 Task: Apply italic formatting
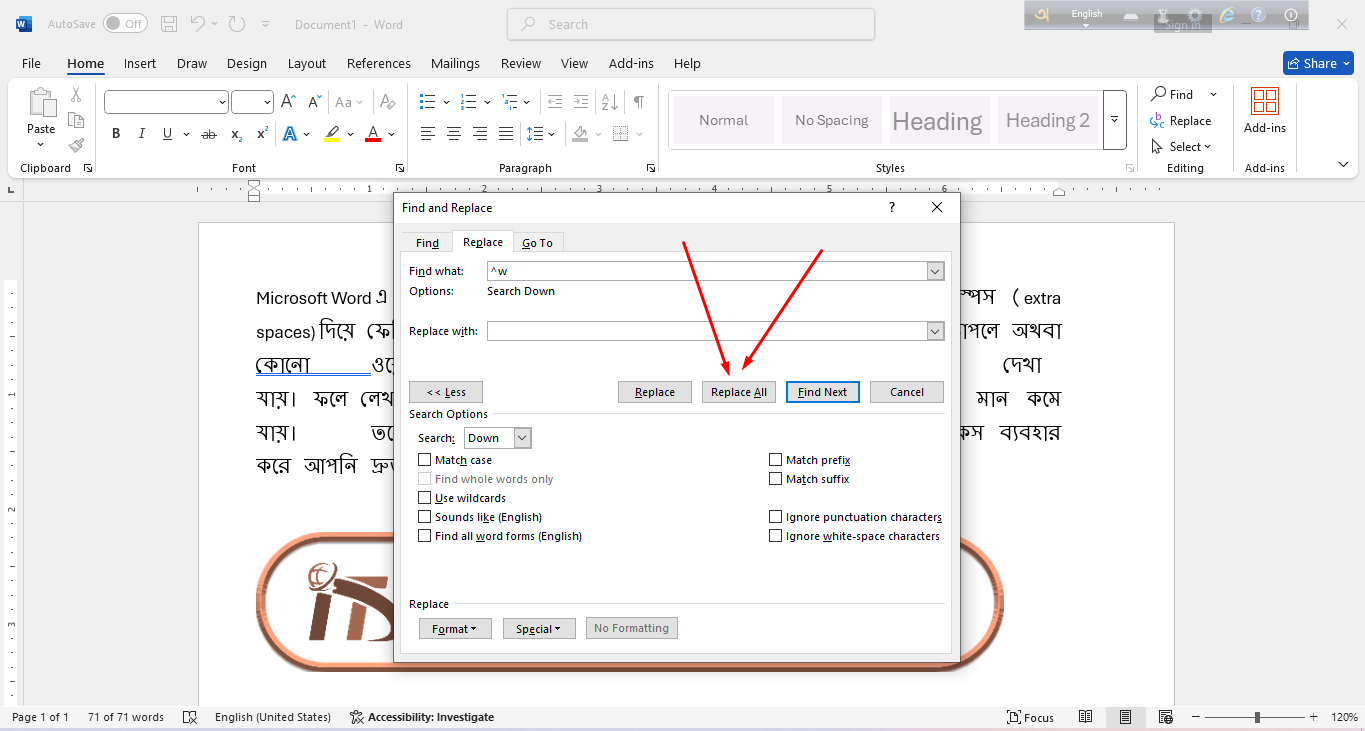coord(141,132)
